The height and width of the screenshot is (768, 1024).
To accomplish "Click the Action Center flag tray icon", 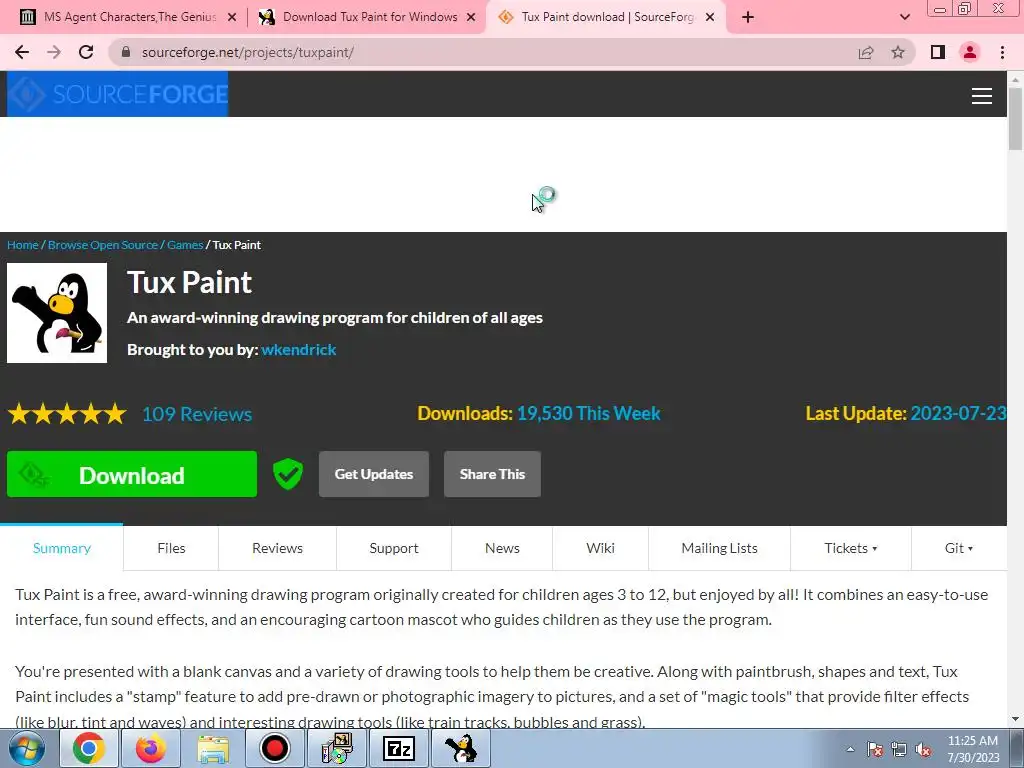I will coord(875,749).
